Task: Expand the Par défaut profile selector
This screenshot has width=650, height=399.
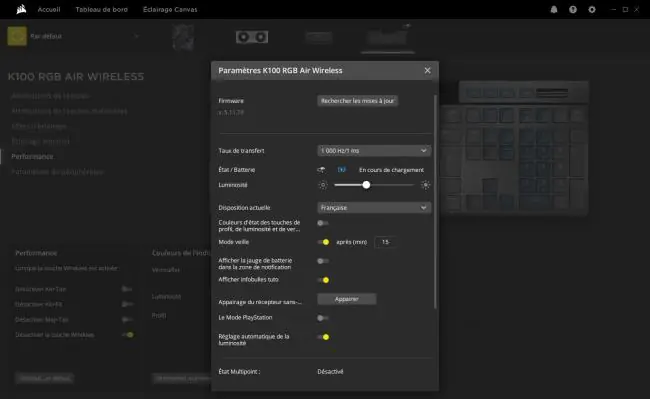Action: coord(136,36)
